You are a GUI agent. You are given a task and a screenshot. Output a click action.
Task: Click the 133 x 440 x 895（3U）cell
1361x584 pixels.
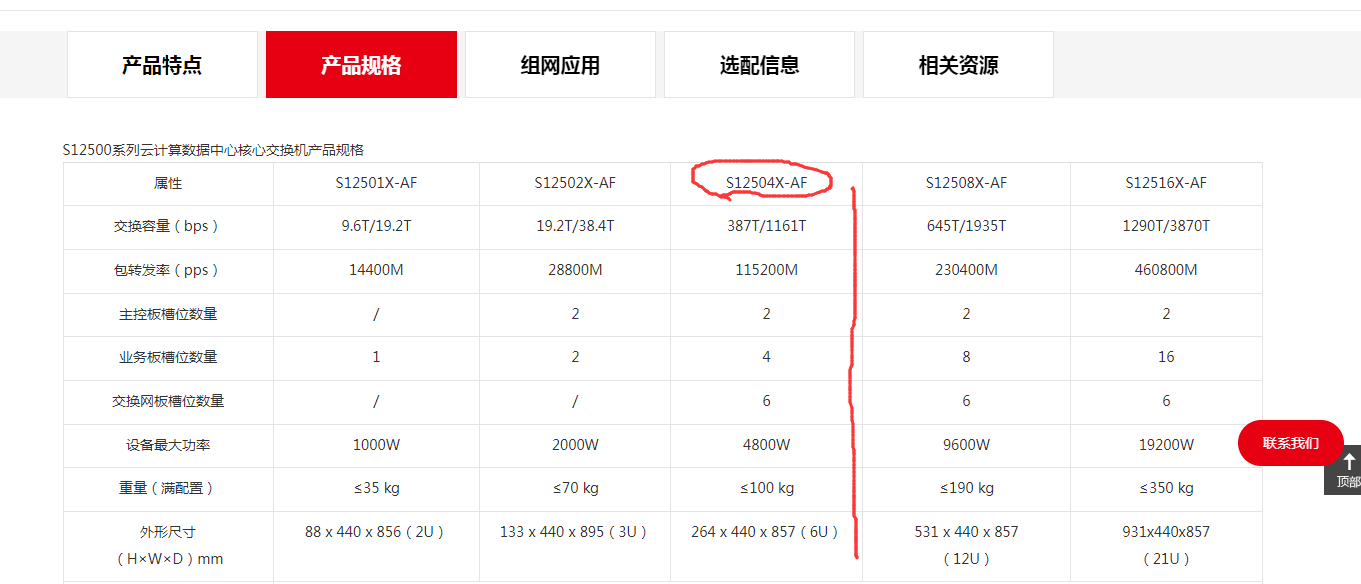pyautogui.click(x=575, y=545)
